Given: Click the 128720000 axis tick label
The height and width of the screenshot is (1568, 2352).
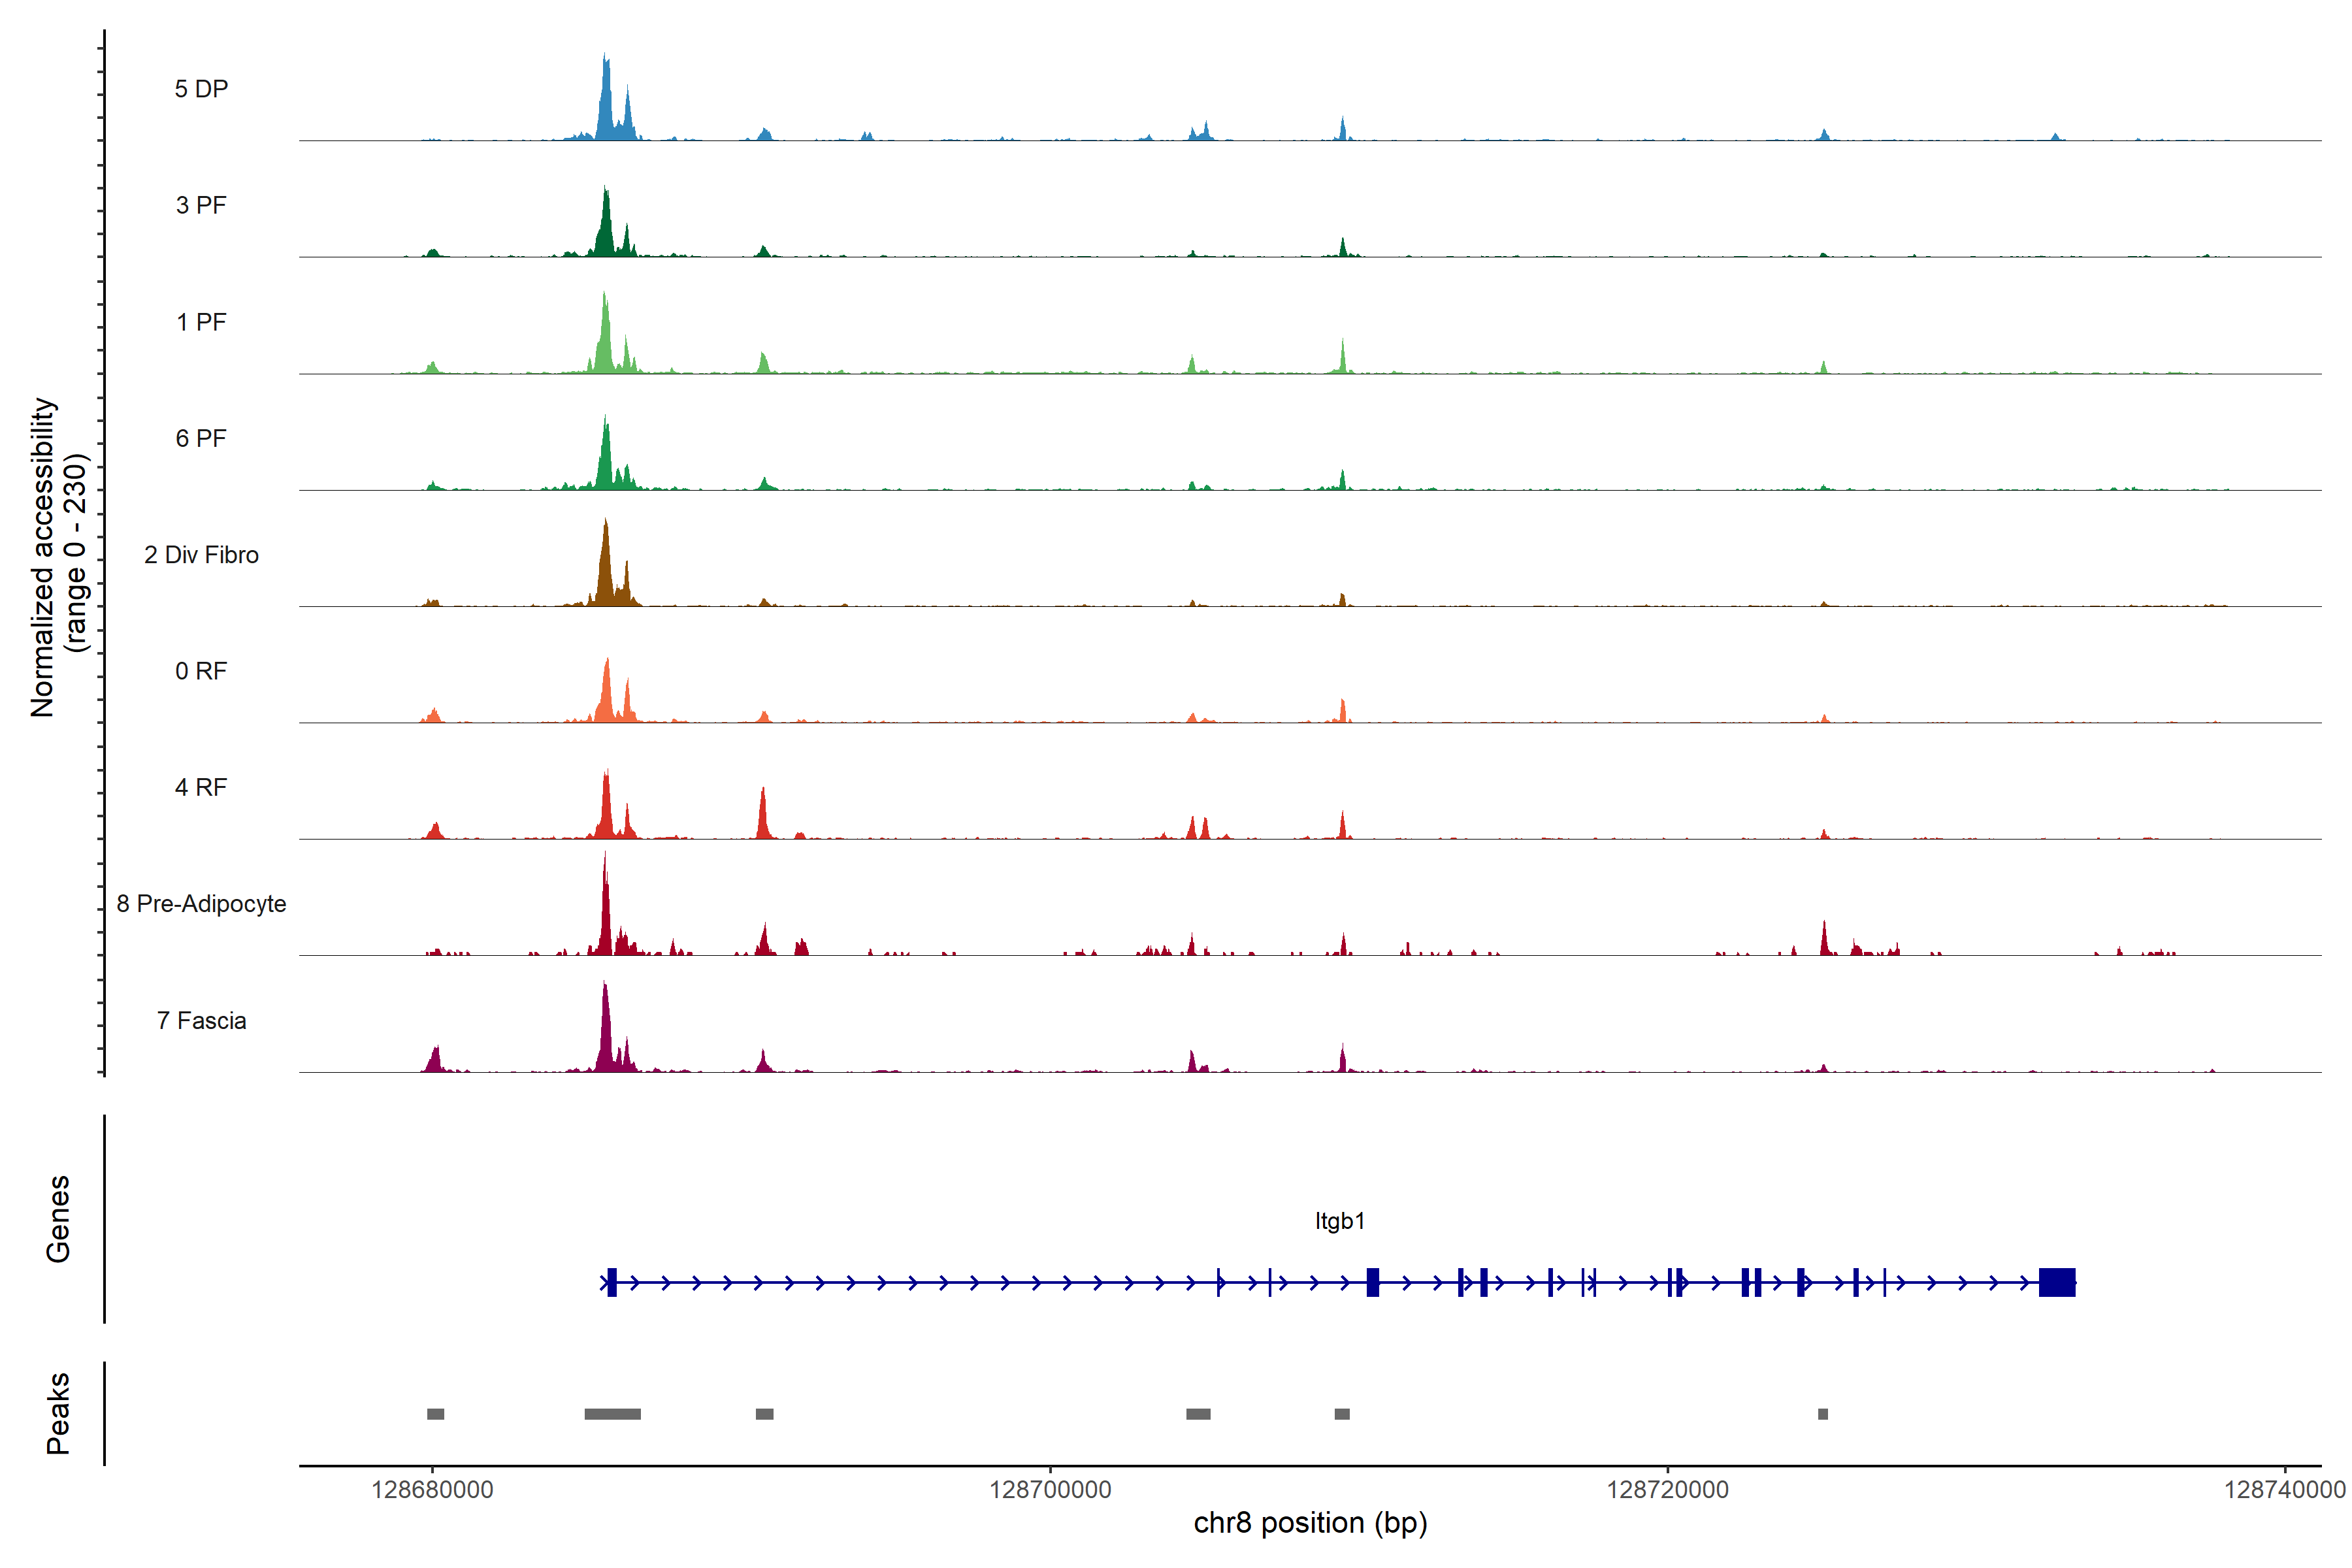Looking at the screenshot, I should click(1667, 1490).
